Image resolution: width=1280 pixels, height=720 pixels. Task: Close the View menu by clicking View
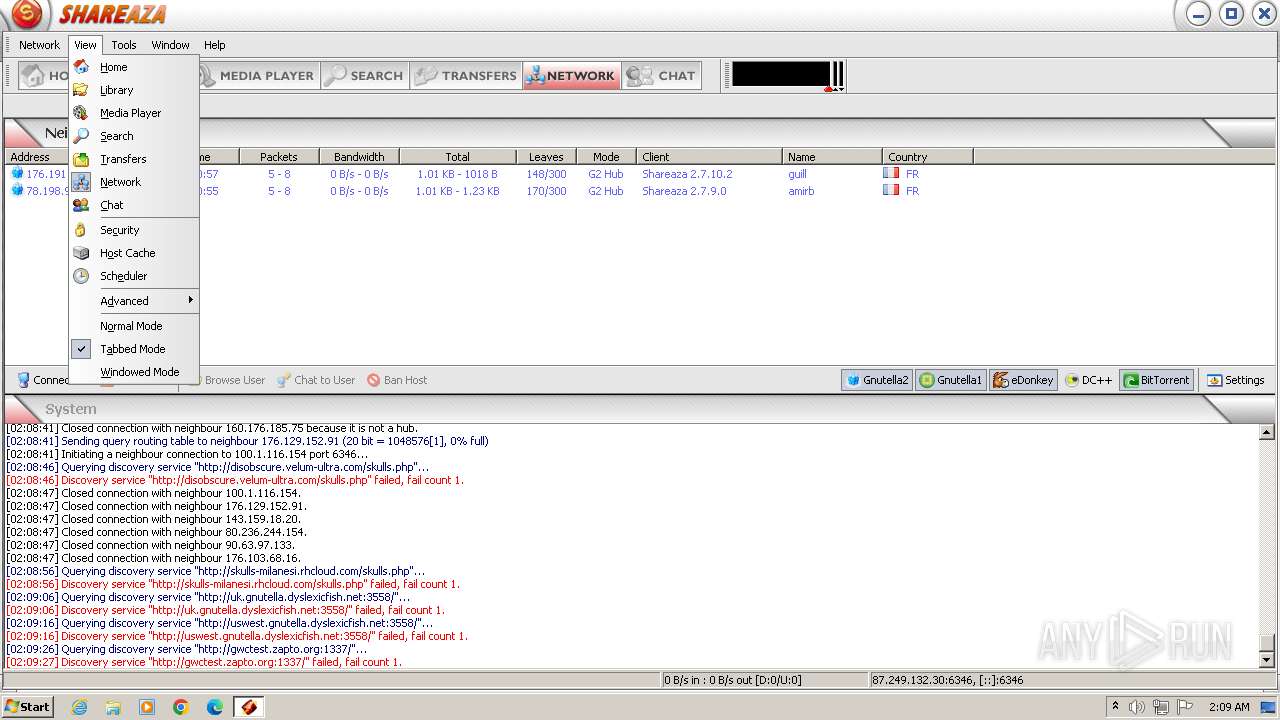pyautogui.click(x=85, y=45)
